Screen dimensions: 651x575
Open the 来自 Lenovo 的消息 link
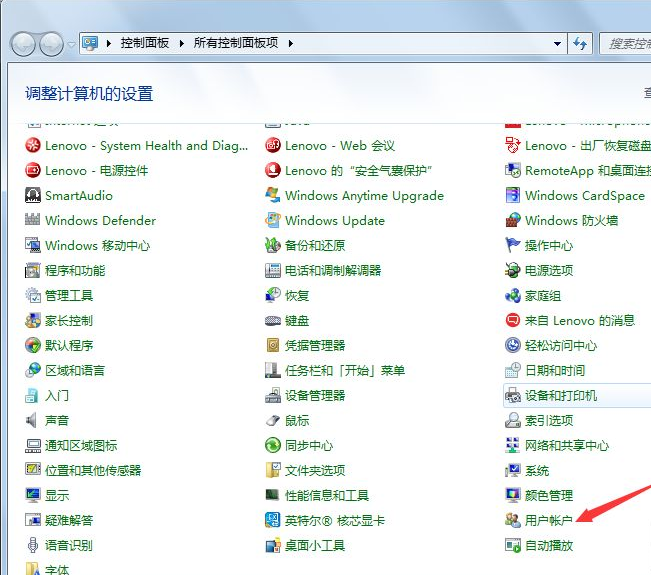[580, 321]
